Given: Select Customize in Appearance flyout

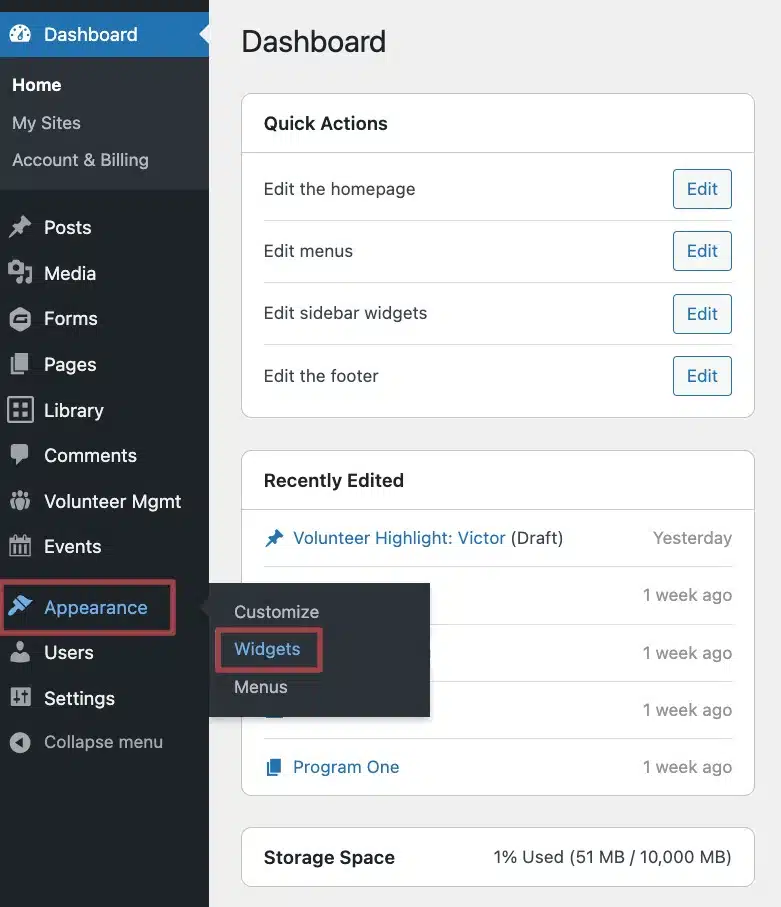Looking at the screenshot, I should (x=277, y=611).
